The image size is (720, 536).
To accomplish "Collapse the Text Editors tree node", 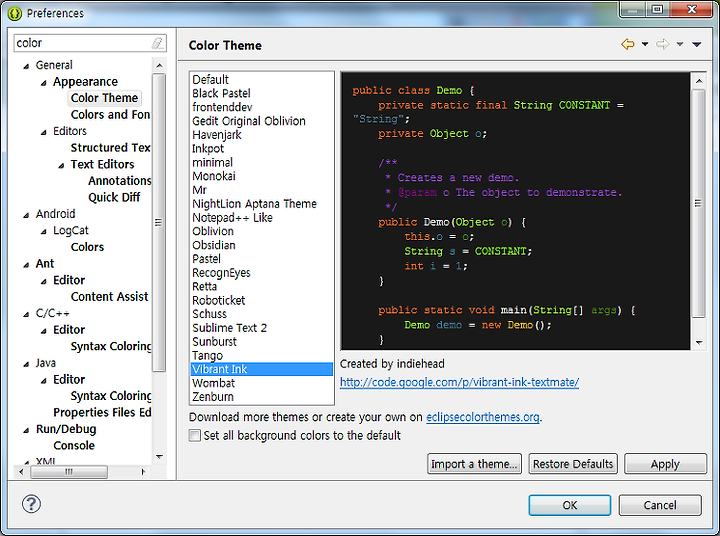I will 61,165.
